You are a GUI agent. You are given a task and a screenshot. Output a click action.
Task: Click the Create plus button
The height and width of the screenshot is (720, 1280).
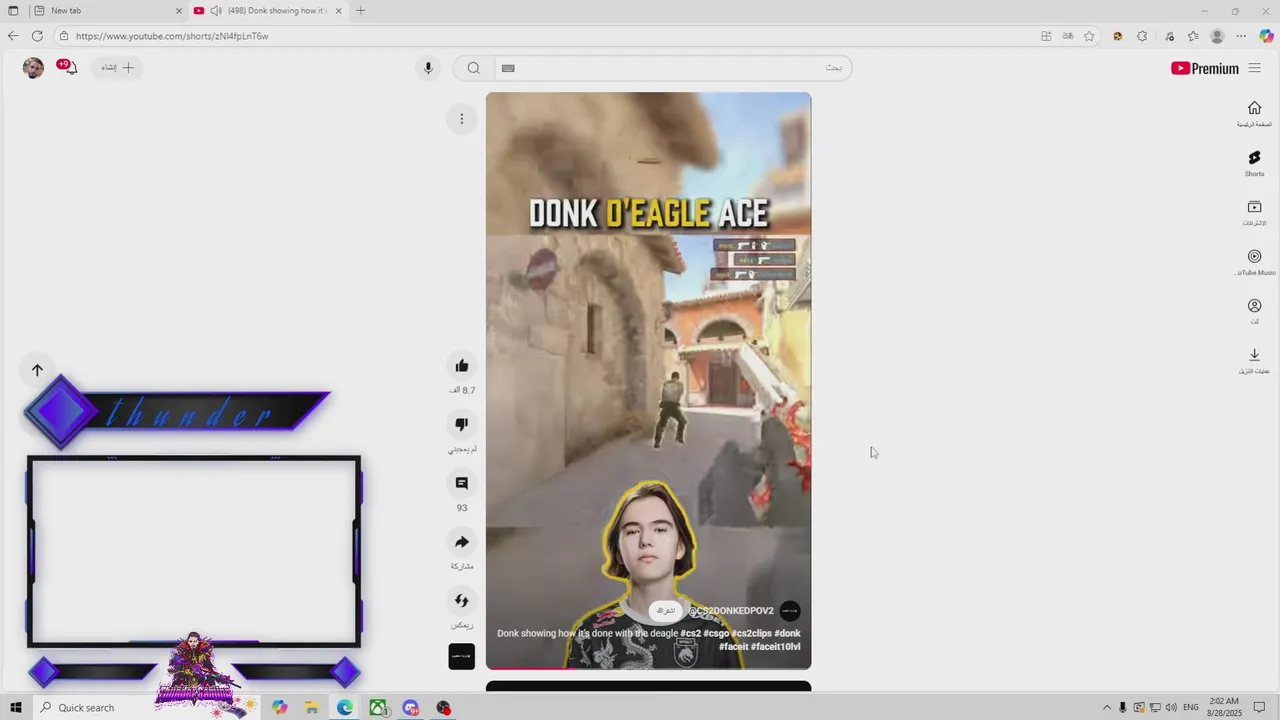click(117, 67)
